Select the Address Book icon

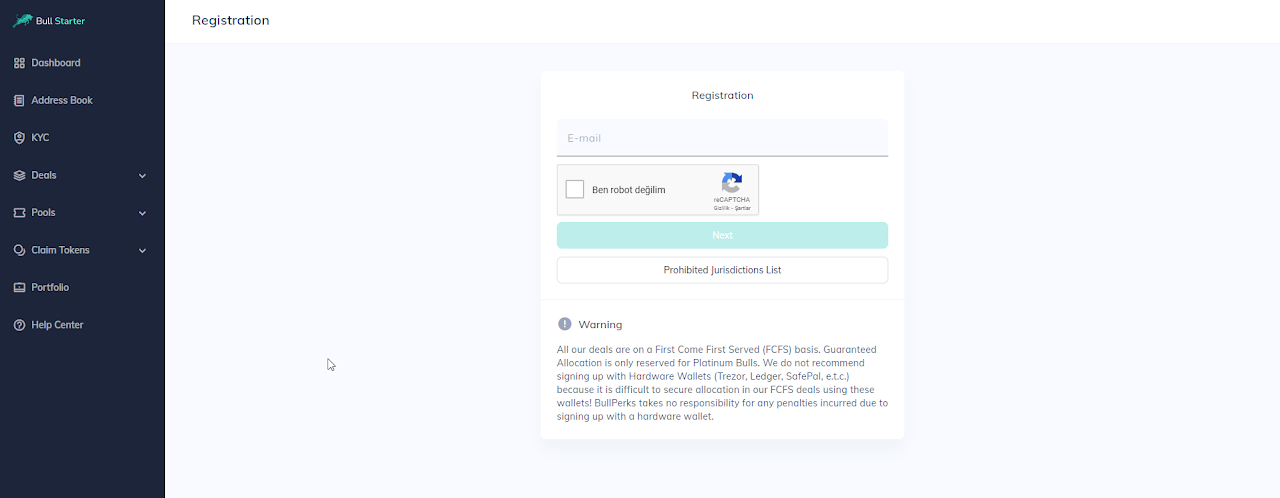(19, 100)
